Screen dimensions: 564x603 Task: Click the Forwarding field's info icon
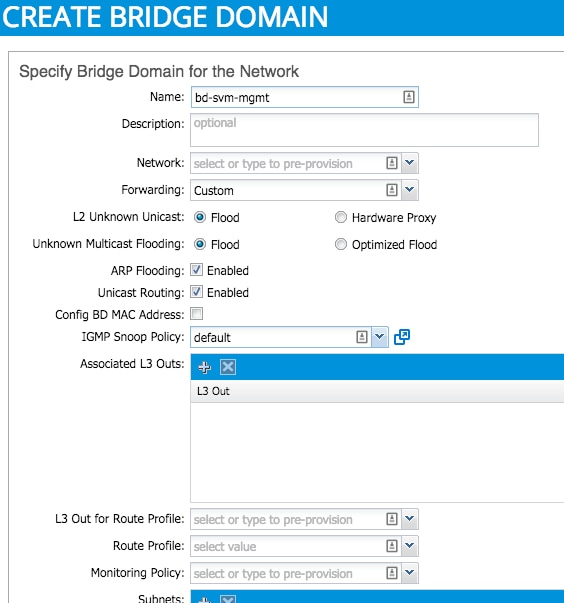tap(391, 190)
